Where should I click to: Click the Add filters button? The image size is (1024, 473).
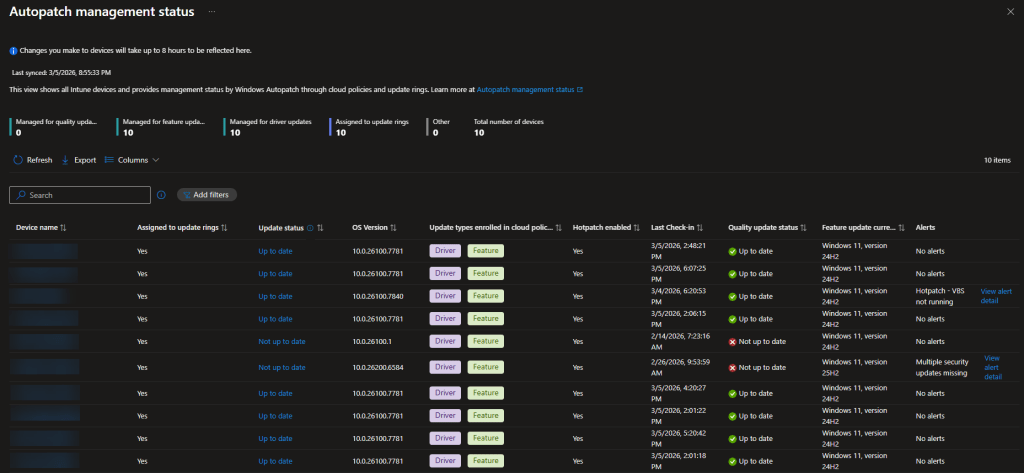click(x=207, y=195)
